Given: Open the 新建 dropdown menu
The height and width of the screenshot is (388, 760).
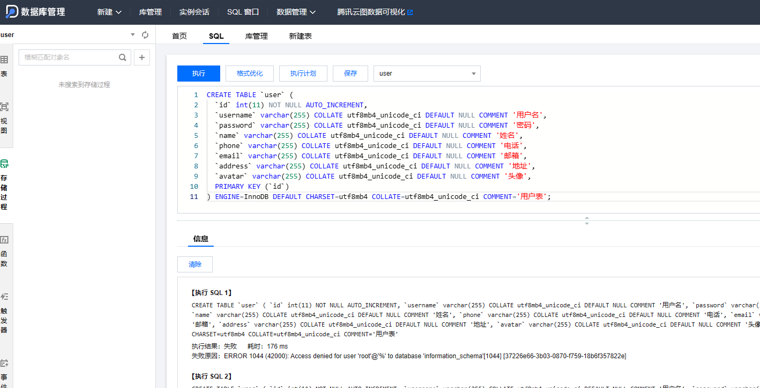Looking at the screenshot, I should tap(109, 12).
